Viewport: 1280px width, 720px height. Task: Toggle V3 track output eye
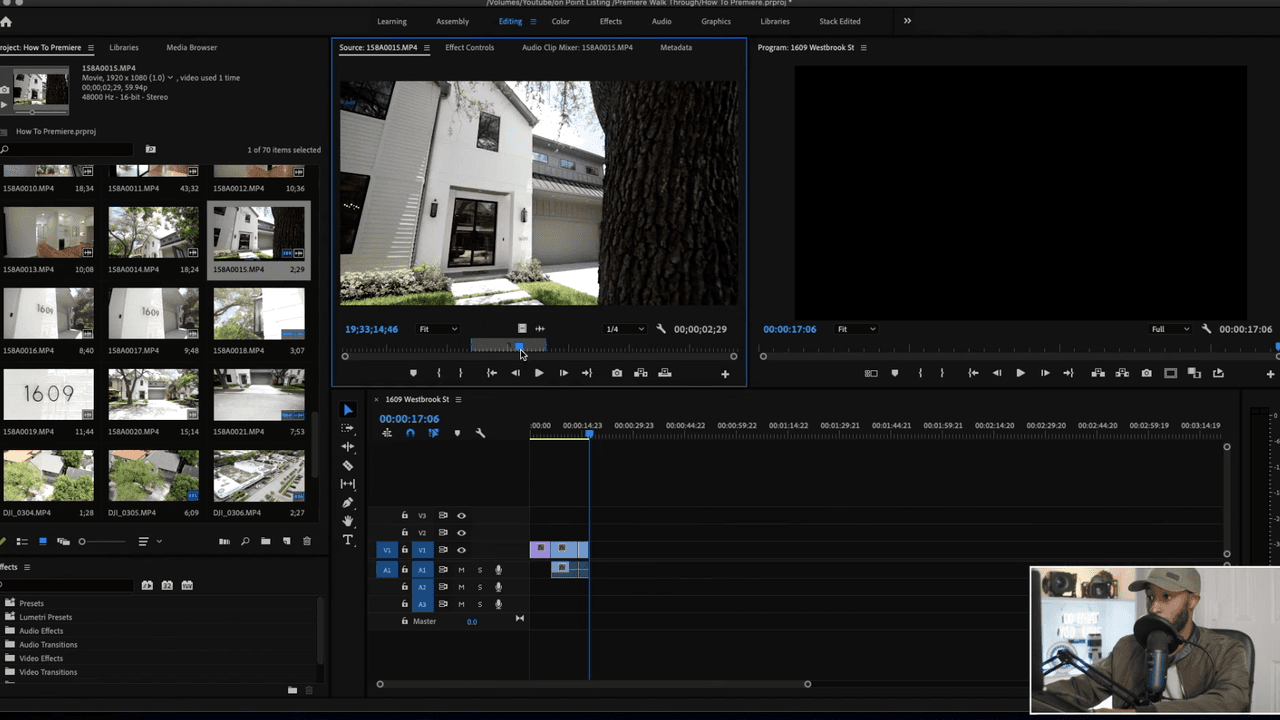461,516
